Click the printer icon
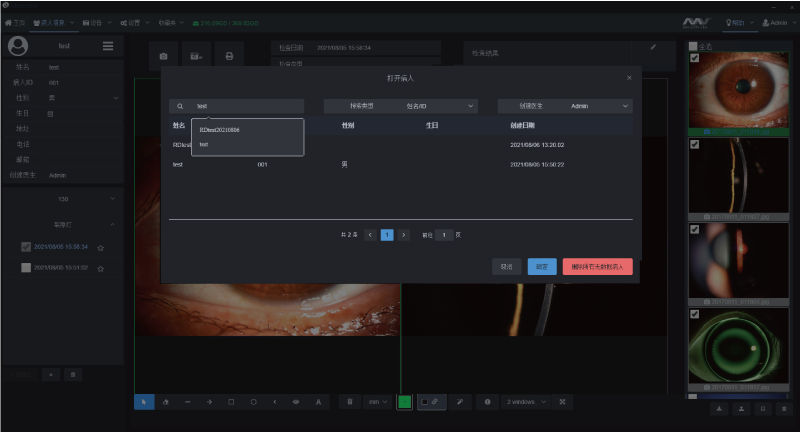800x432 pixels. tap(229, 56)
